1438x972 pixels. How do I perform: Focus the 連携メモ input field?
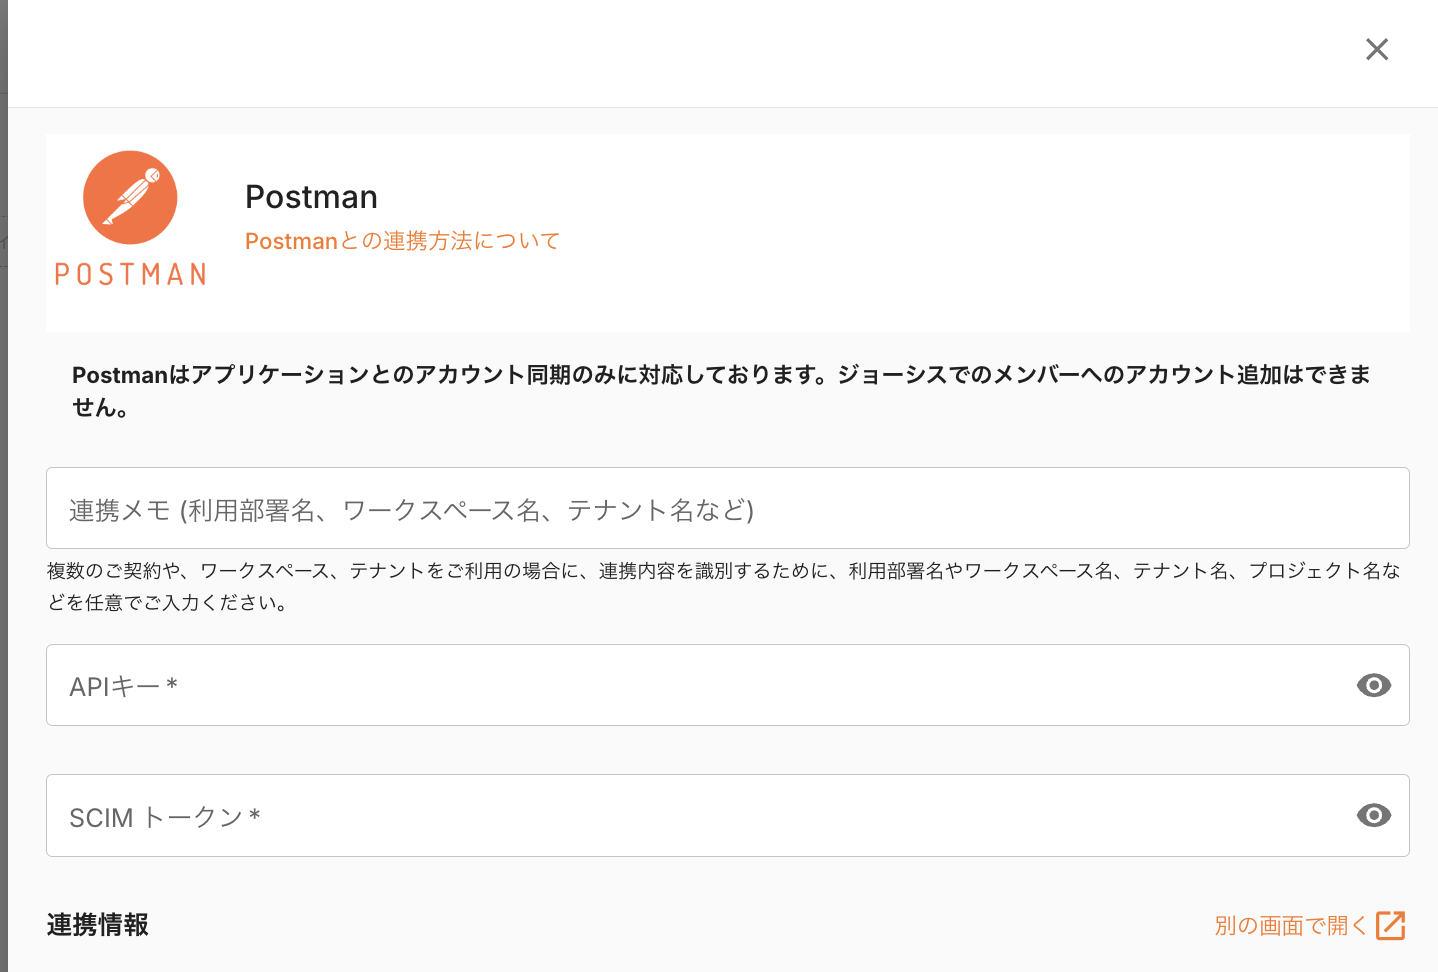point(727,509)
